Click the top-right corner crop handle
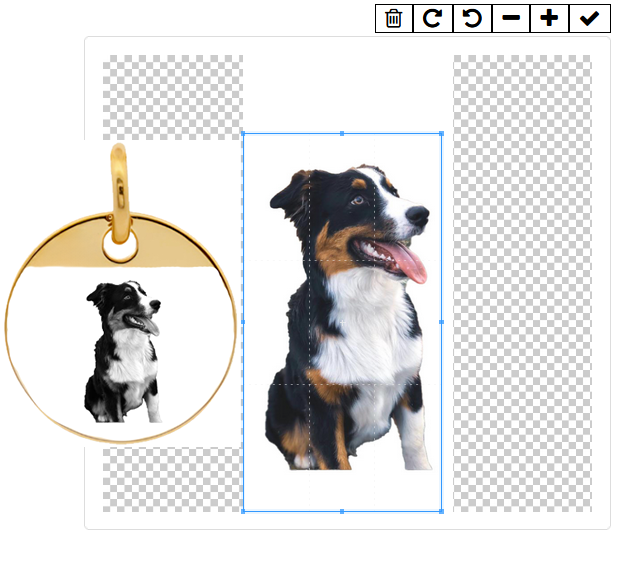 point(441,133)
